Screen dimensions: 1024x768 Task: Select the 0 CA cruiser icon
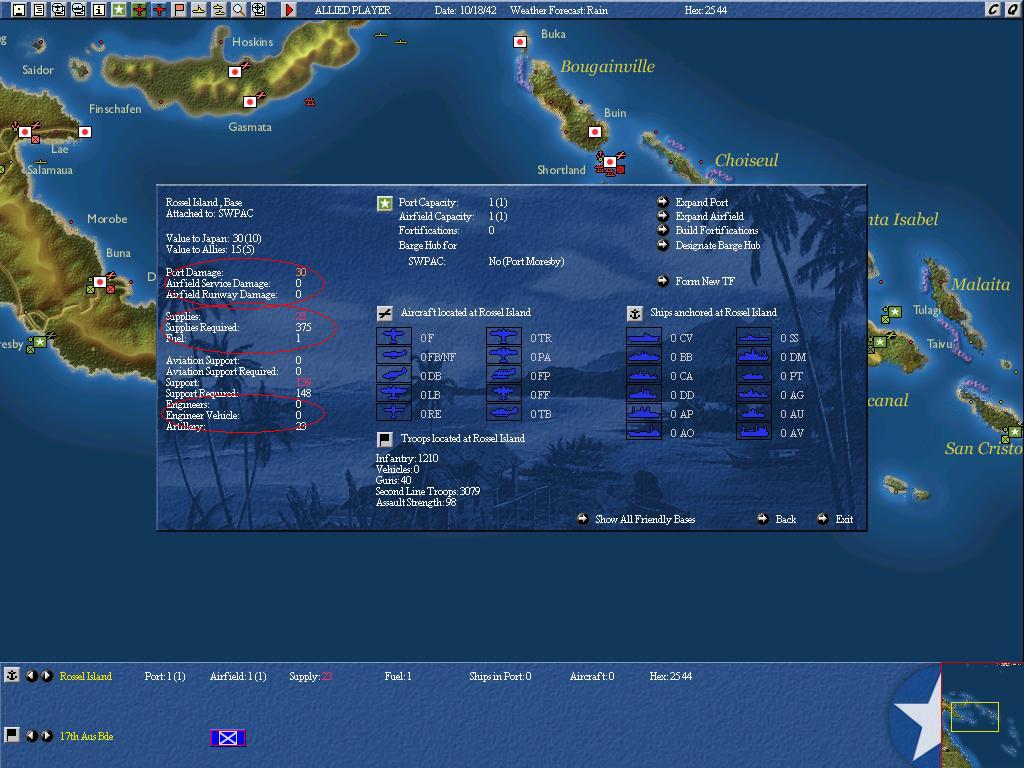[644, 375]
